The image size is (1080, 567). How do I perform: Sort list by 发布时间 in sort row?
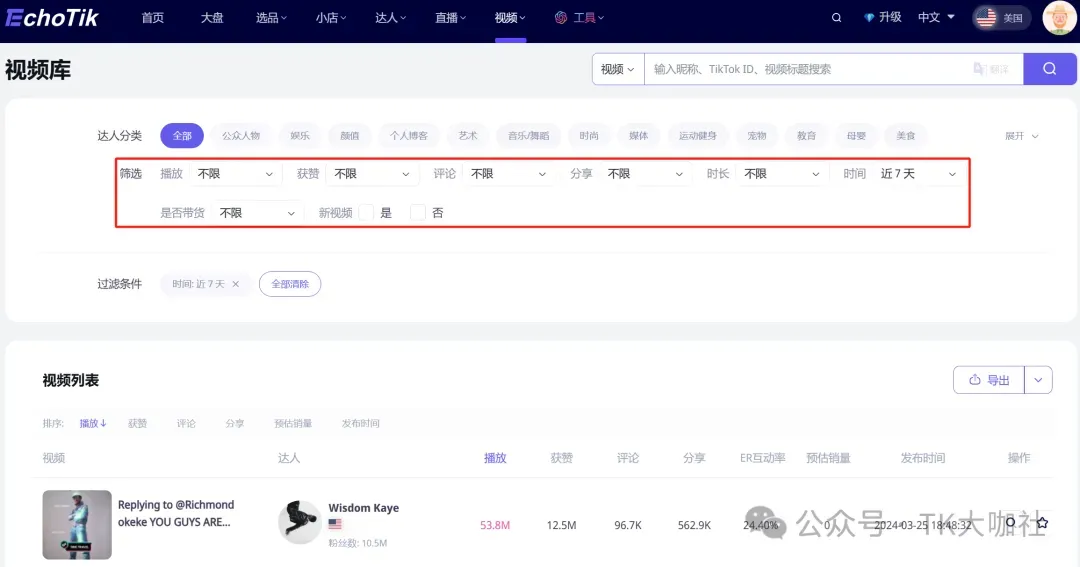pos(360,423)
